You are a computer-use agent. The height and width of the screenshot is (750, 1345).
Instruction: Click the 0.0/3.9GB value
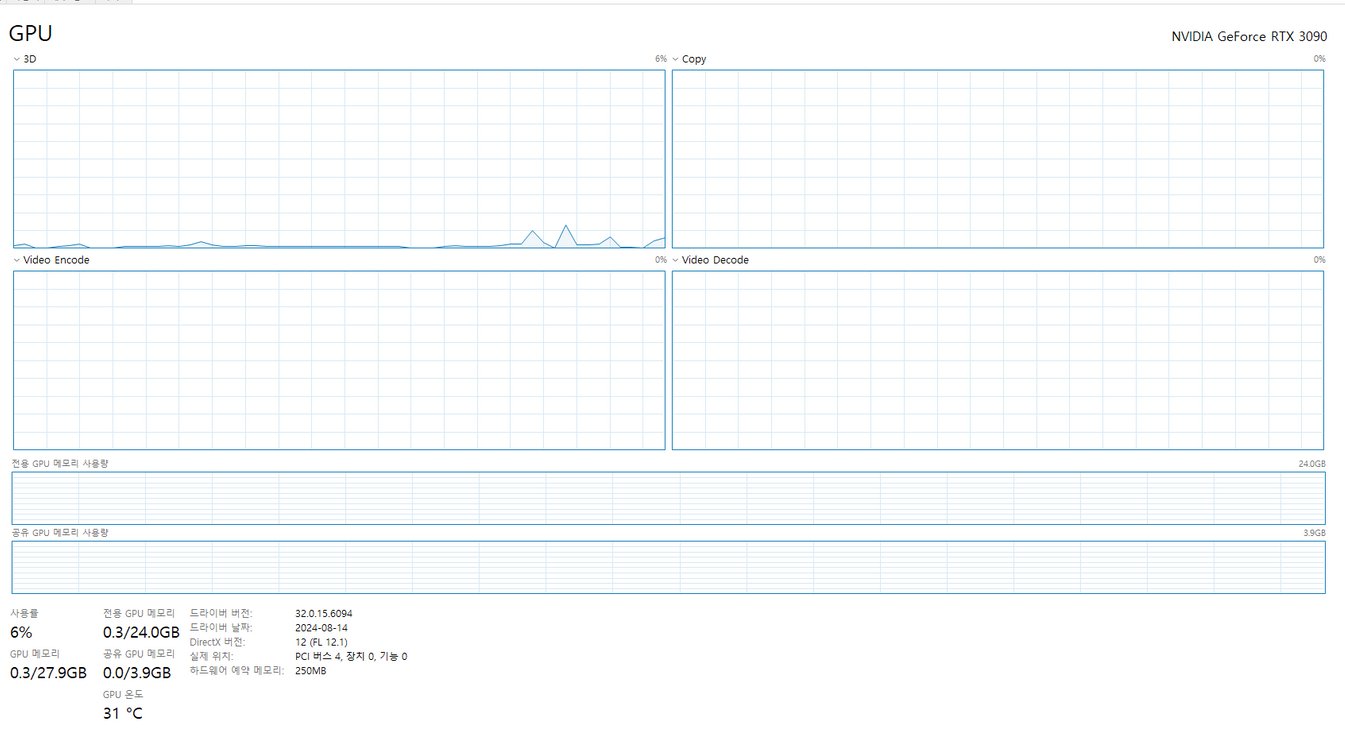138,673
